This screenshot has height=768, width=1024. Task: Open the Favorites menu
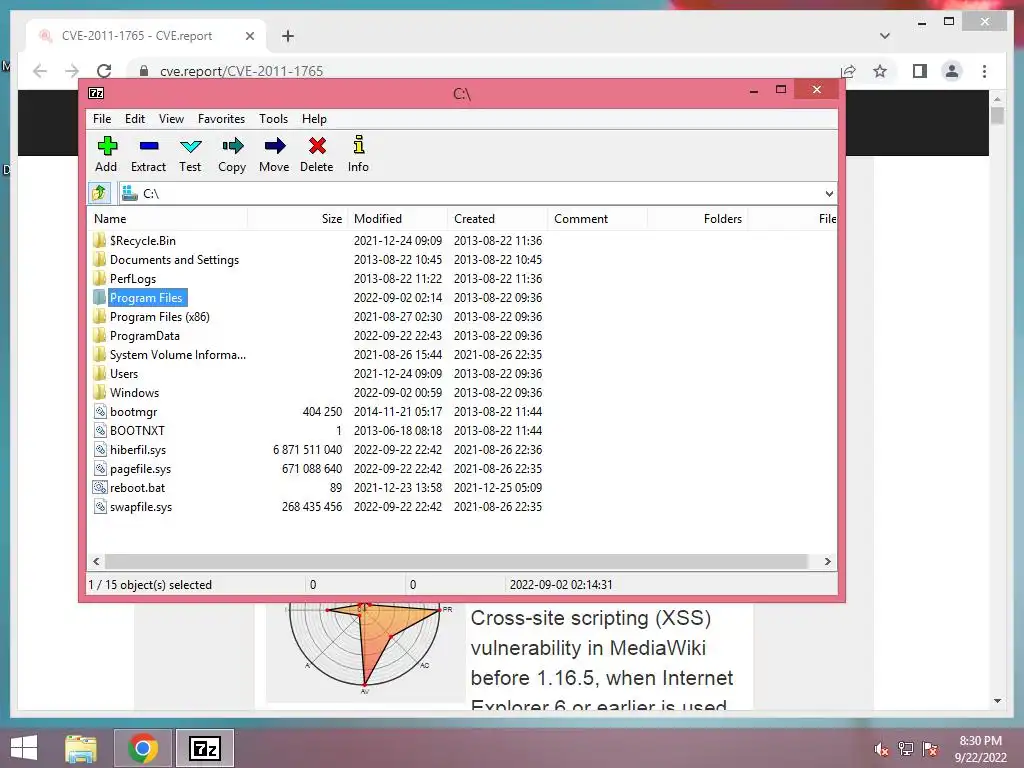(x=221, y=119)
